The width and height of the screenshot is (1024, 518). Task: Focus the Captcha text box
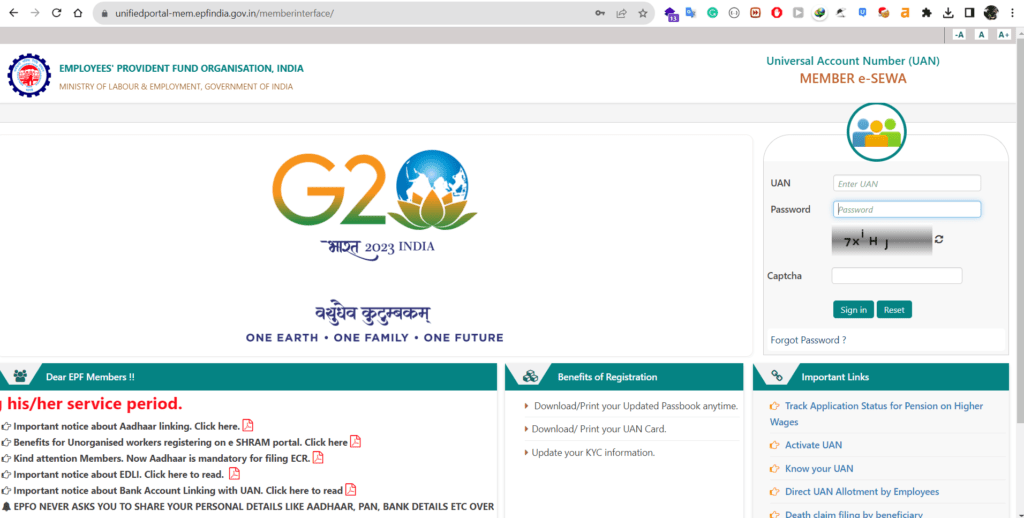pos(897,276)
